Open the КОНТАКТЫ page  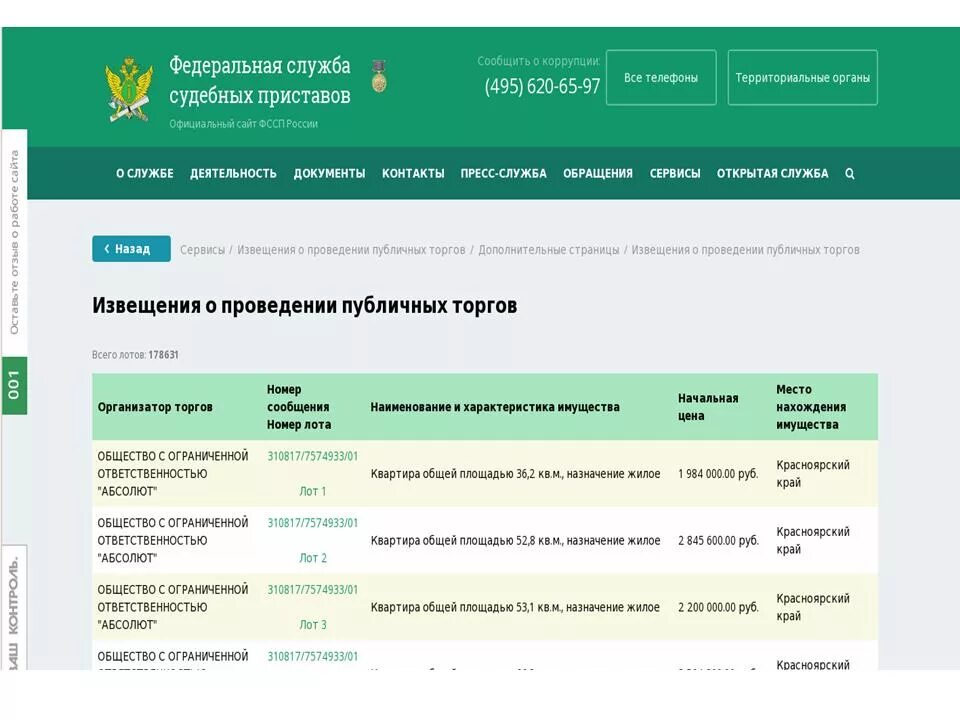[413, 173]
